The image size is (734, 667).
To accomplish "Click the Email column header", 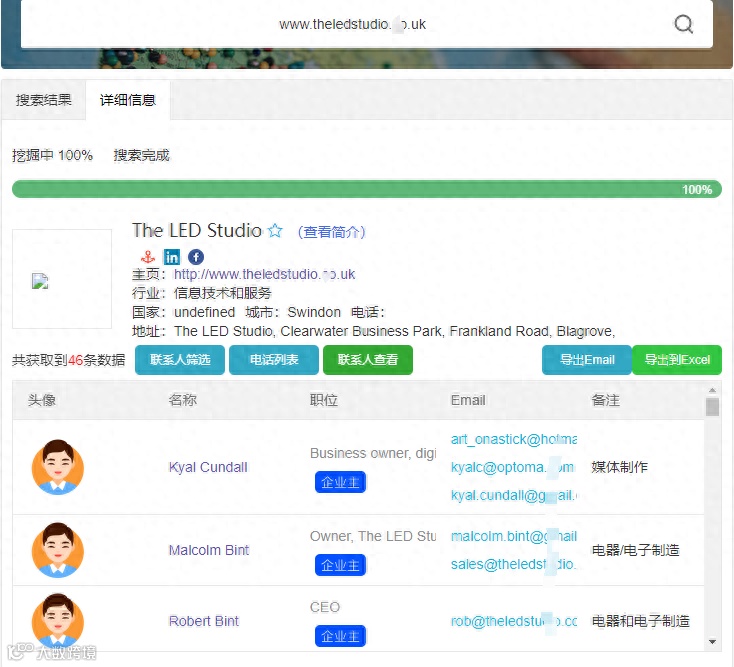I will 468,400.
